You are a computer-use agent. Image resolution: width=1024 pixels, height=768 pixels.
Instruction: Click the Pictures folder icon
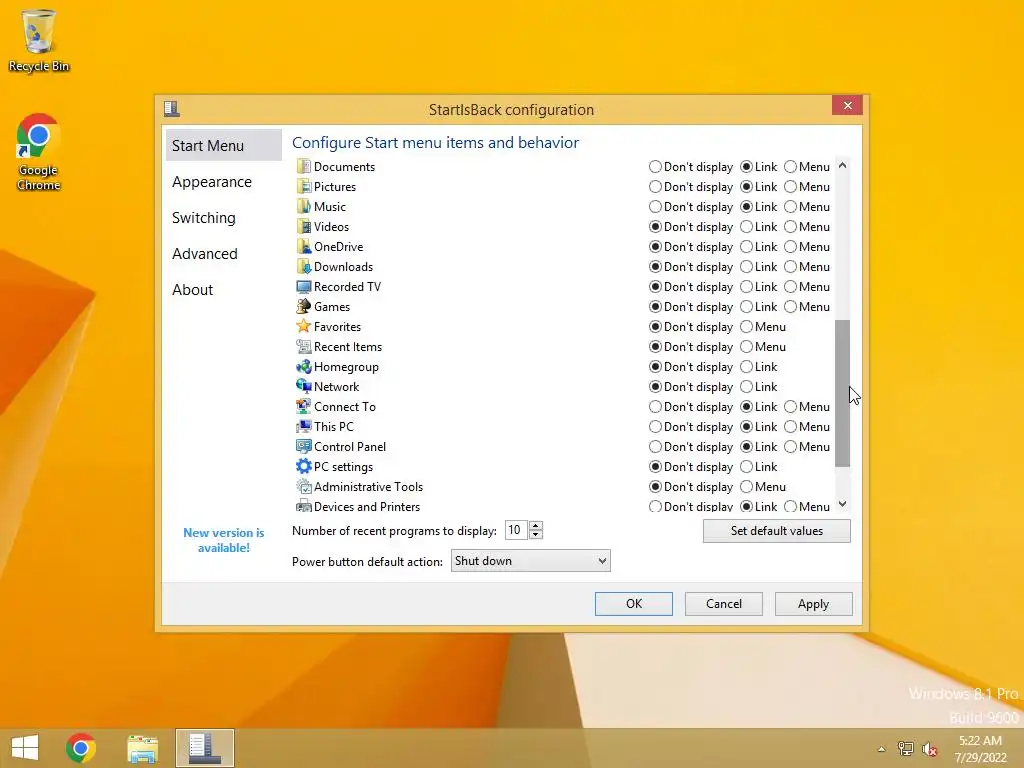point(304,187)
